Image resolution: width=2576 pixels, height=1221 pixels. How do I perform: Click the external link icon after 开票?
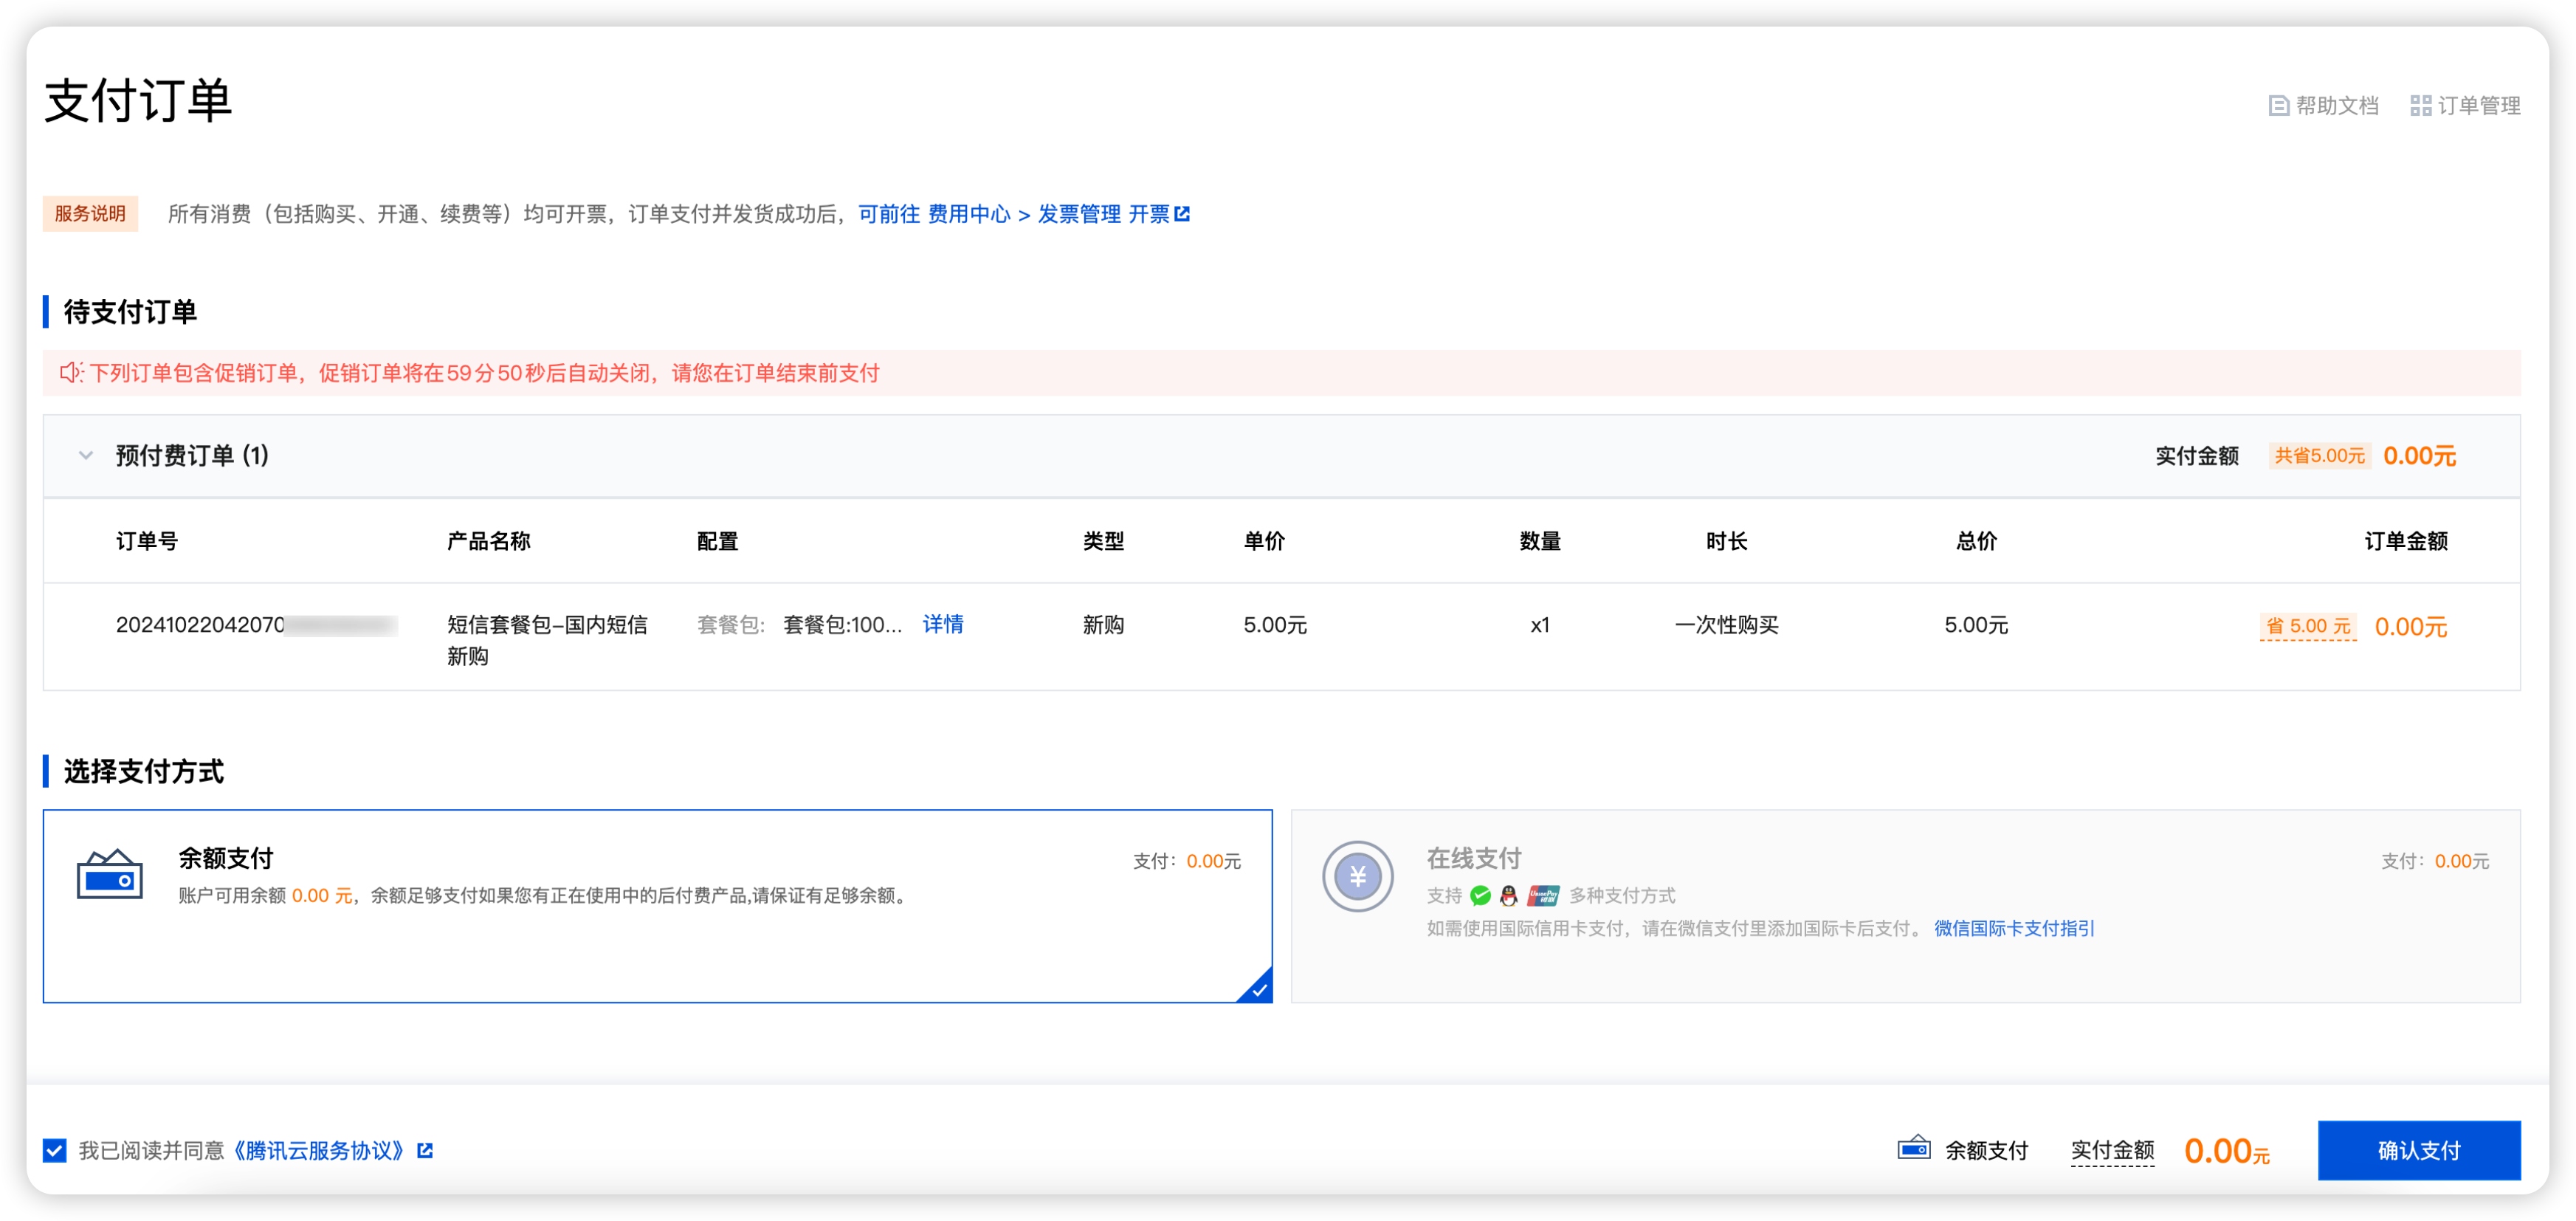[x=1182, y=214]
